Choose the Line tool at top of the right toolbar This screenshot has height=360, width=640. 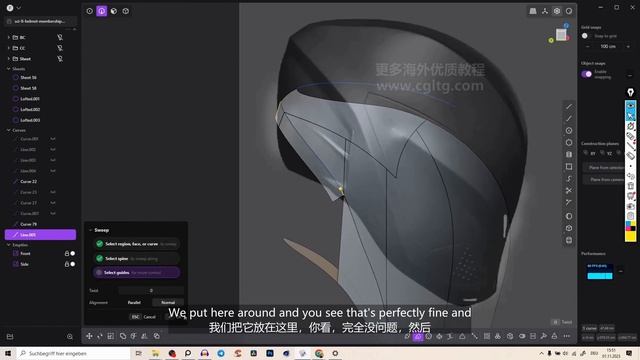(x=569, y=107)
